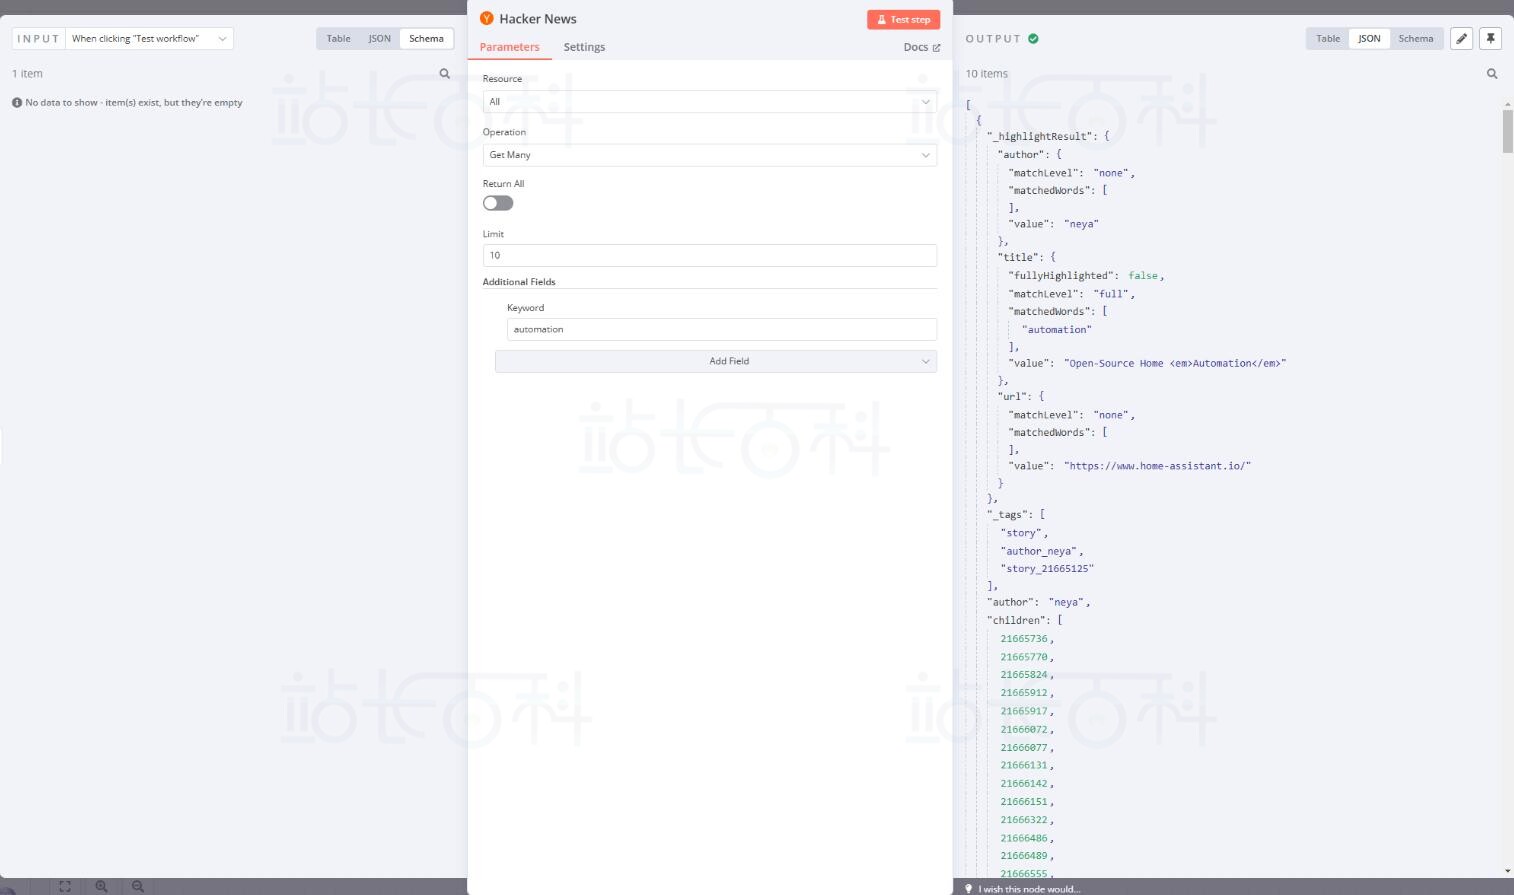Click the "_highlightResult" JSON key
This screenshot has width=1514, height=895.
pos(1042,137)
